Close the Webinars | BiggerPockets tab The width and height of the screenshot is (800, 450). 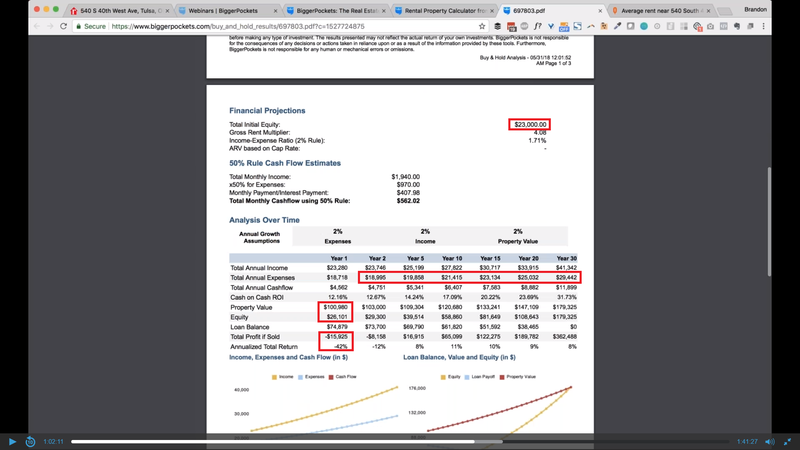click(x=276, y=11)
